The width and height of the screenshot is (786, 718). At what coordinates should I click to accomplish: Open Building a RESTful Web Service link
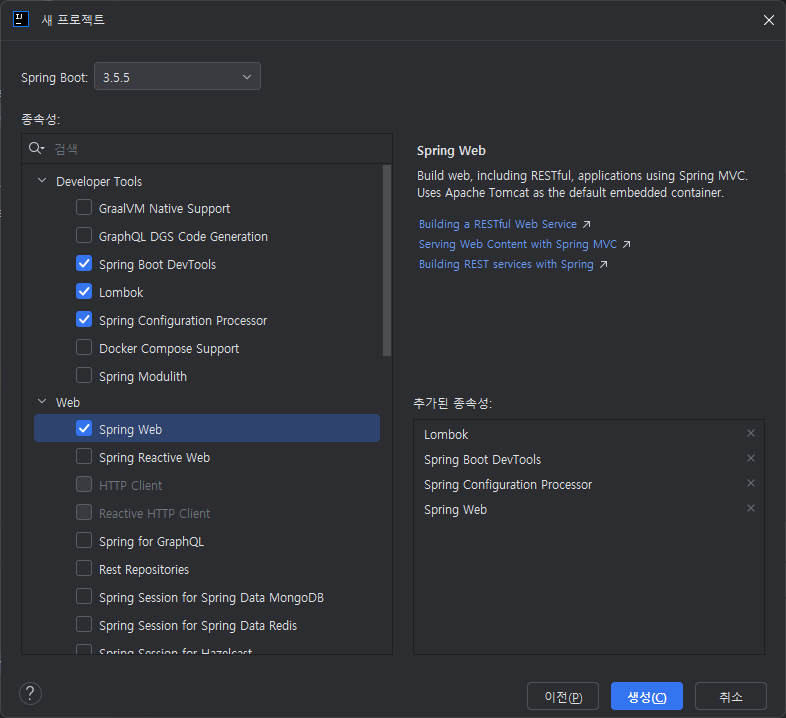pos(498,224)
